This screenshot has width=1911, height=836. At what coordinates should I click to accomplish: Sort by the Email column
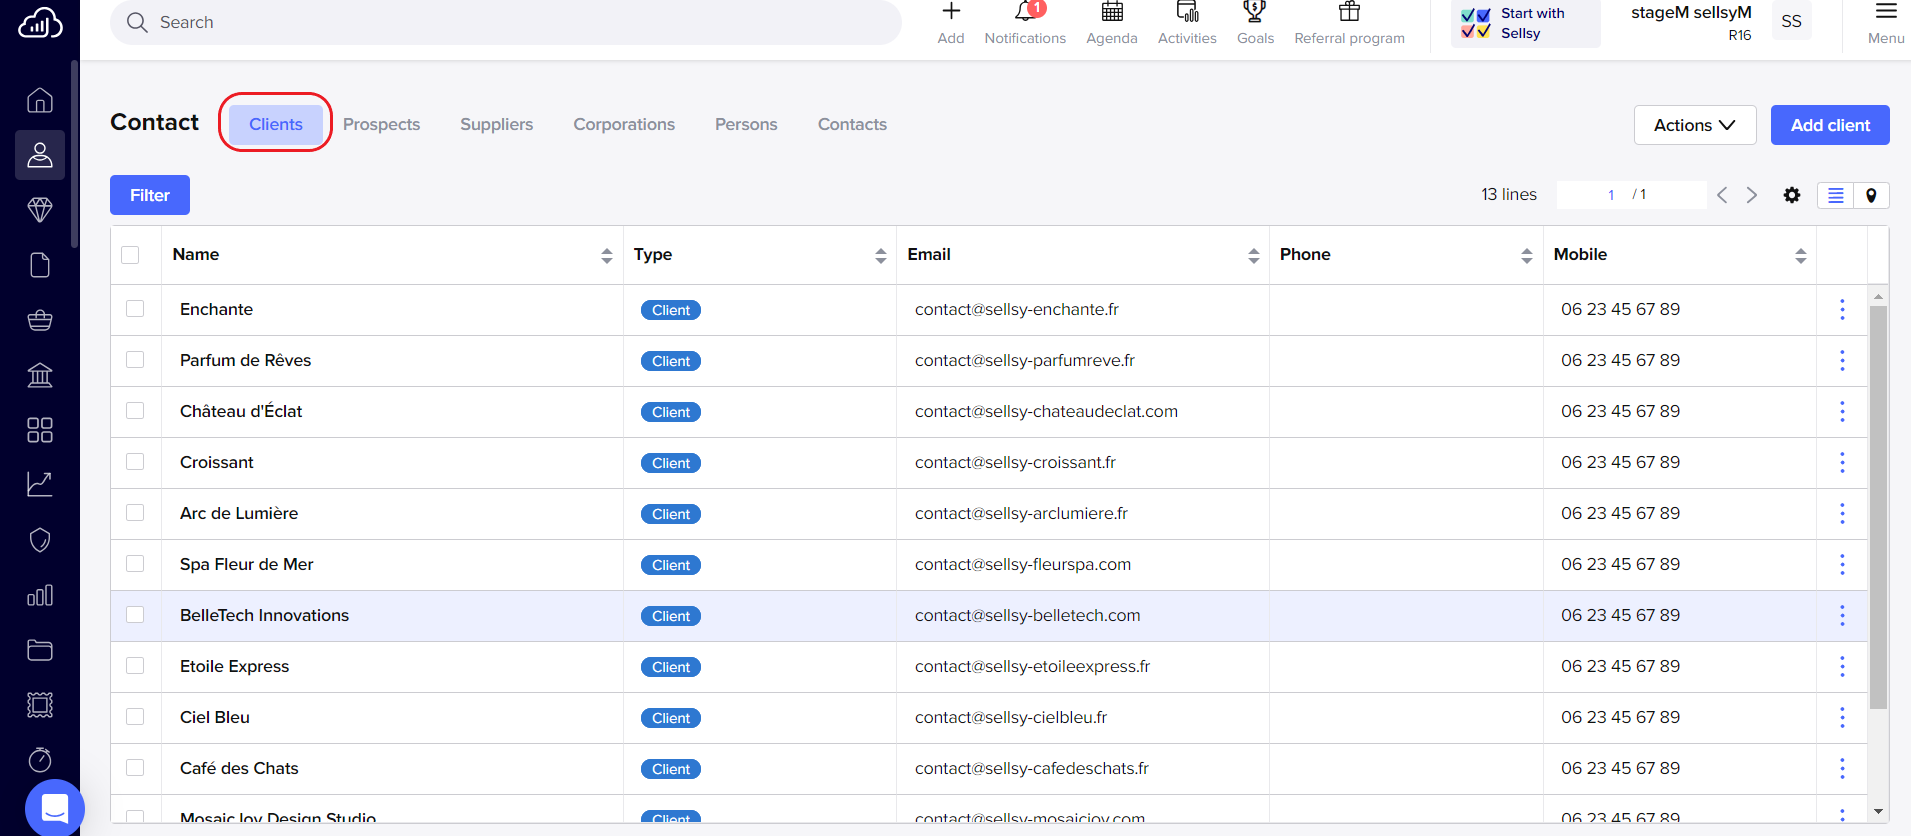pos(1254,256)
